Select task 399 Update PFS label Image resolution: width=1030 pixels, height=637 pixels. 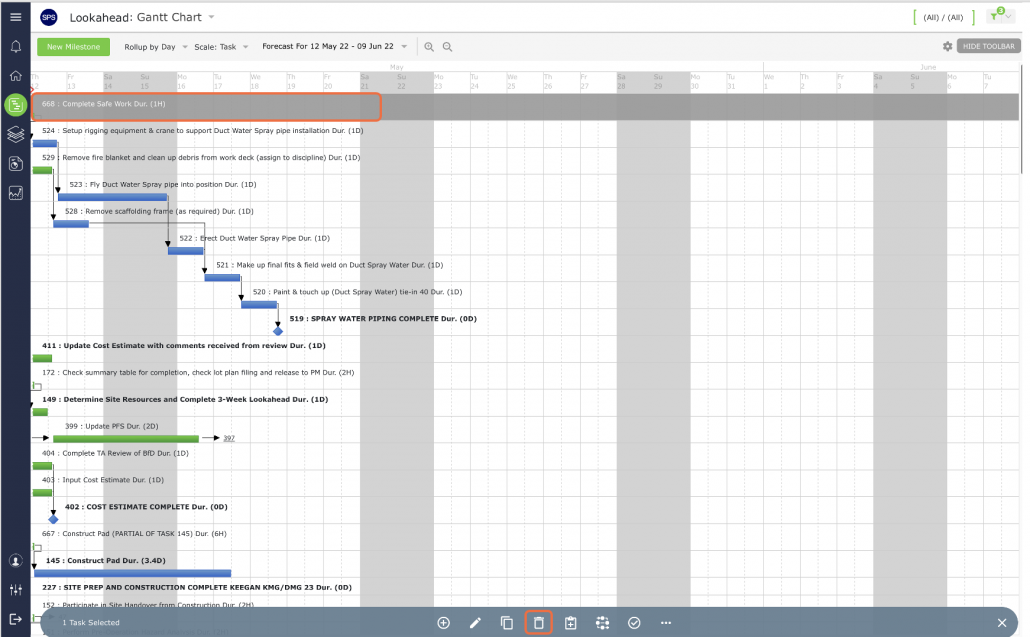(x=112, y=426)
